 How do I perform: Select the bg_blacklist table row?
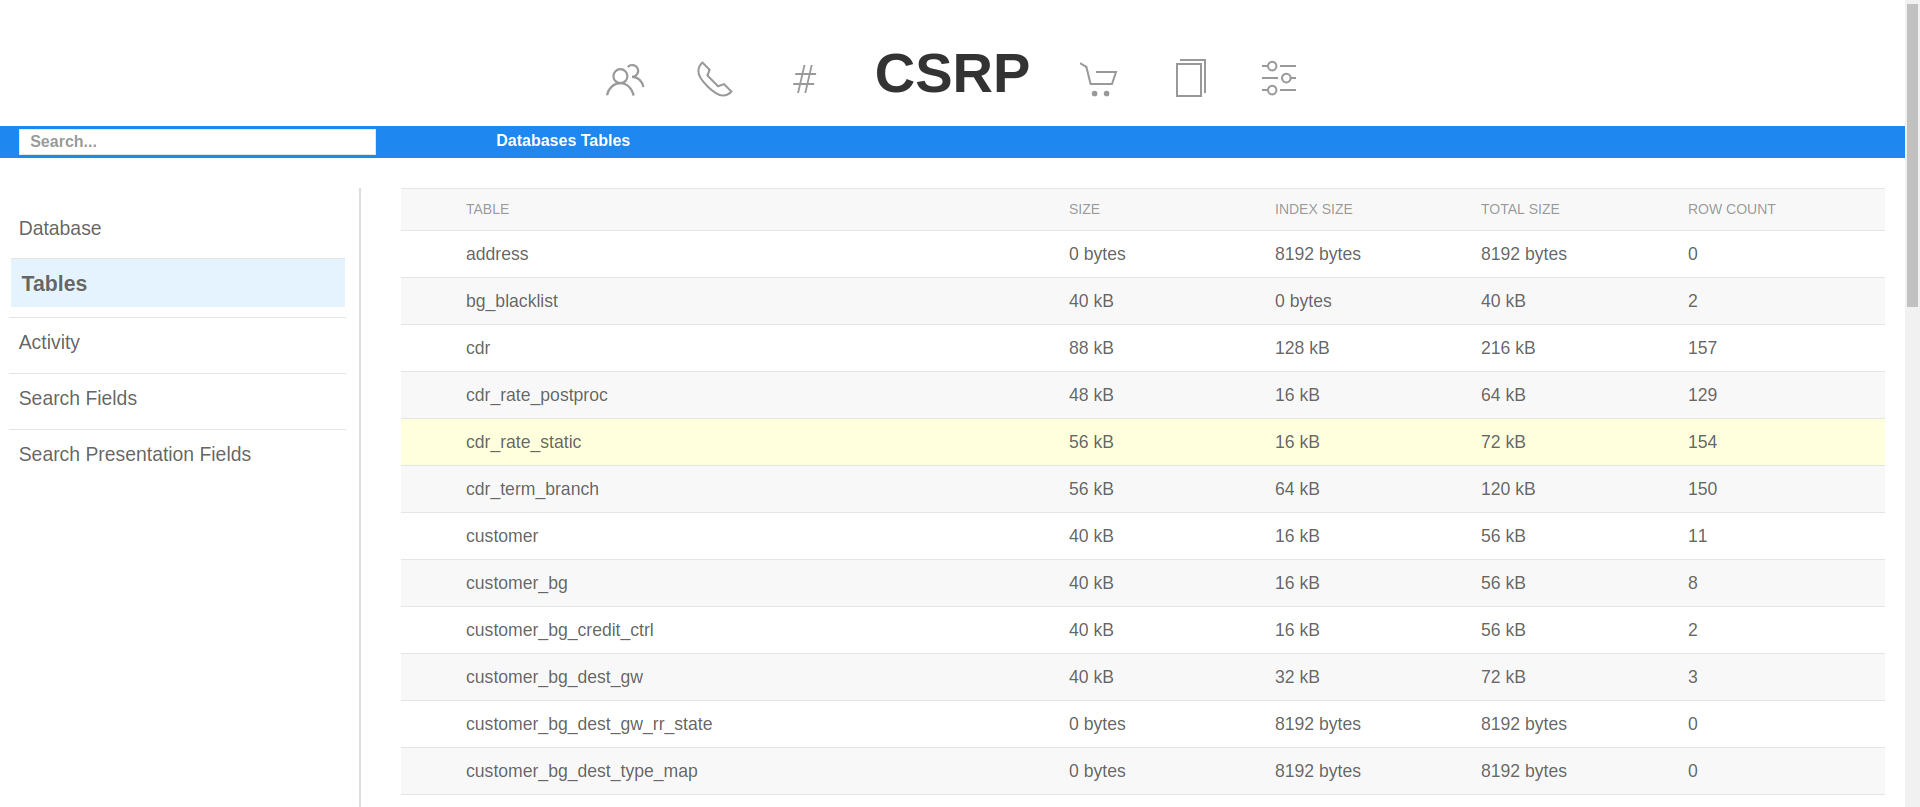[511, 301]
